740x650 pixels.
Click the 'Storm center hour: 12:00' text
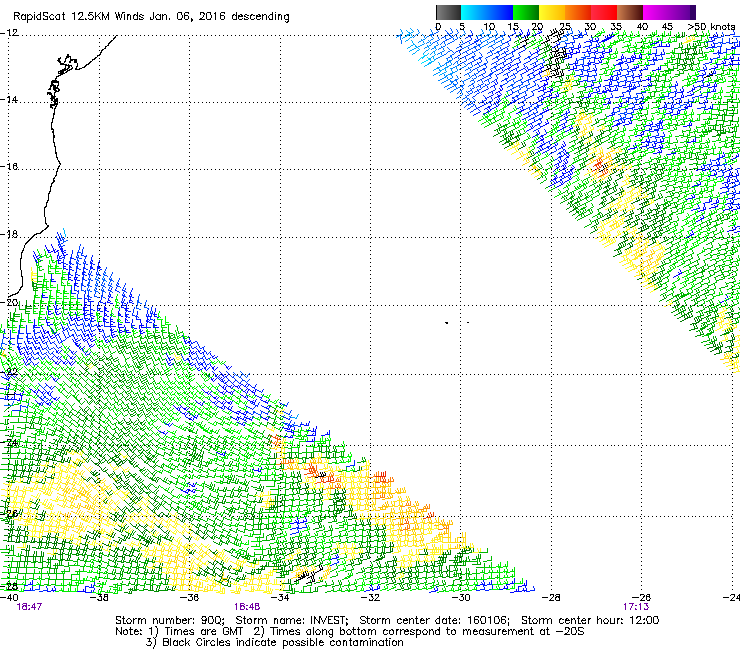click(x=590, y=620)
